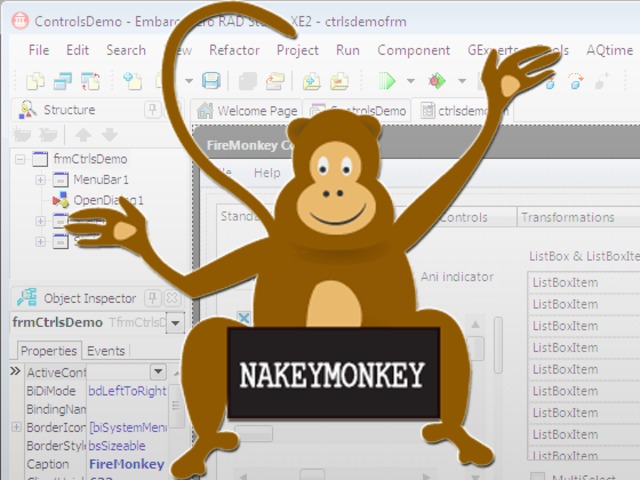Click the green Run arrow icon
The height and width of the screenshot is (480, 640).
click(x=387, y=80)
